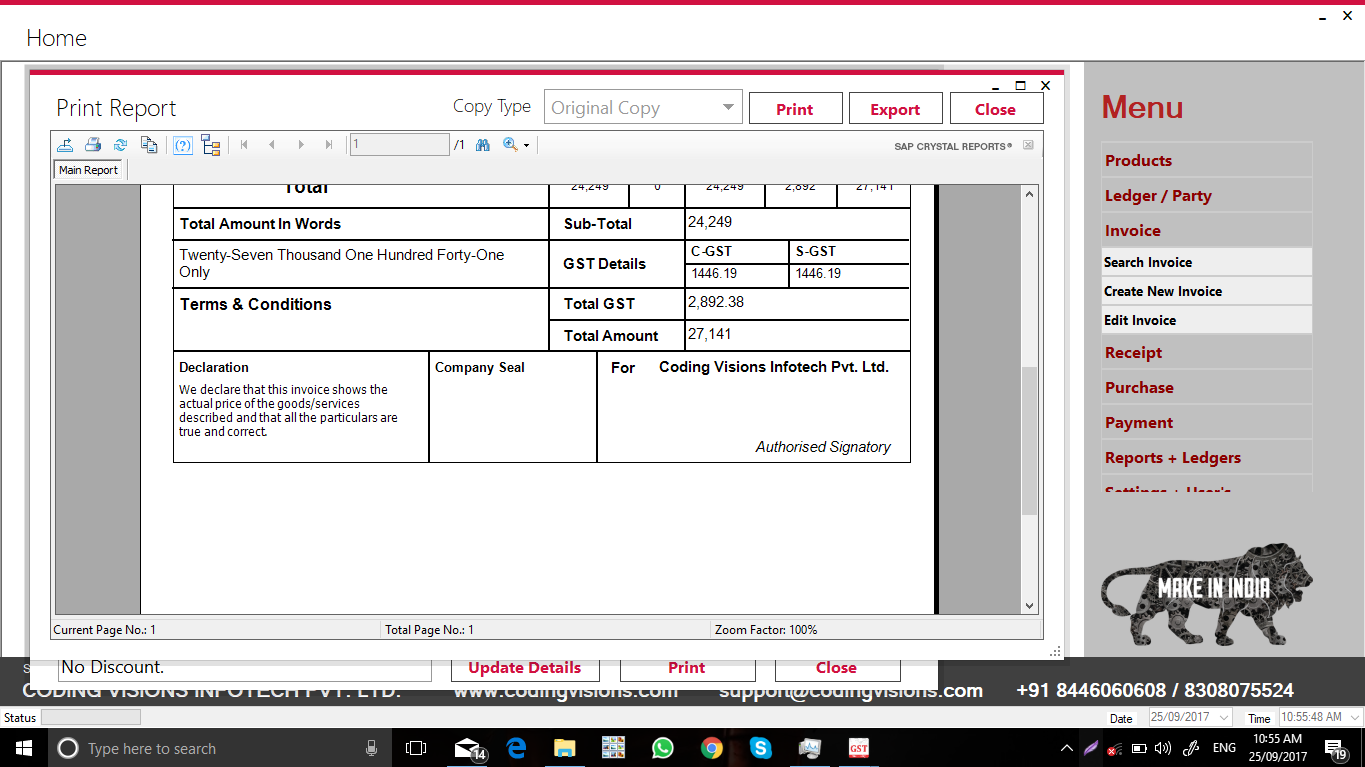Copy report content with the copy icon
Image resolution: width=1365 pixels, height=767 pixels.
[149, 145]
